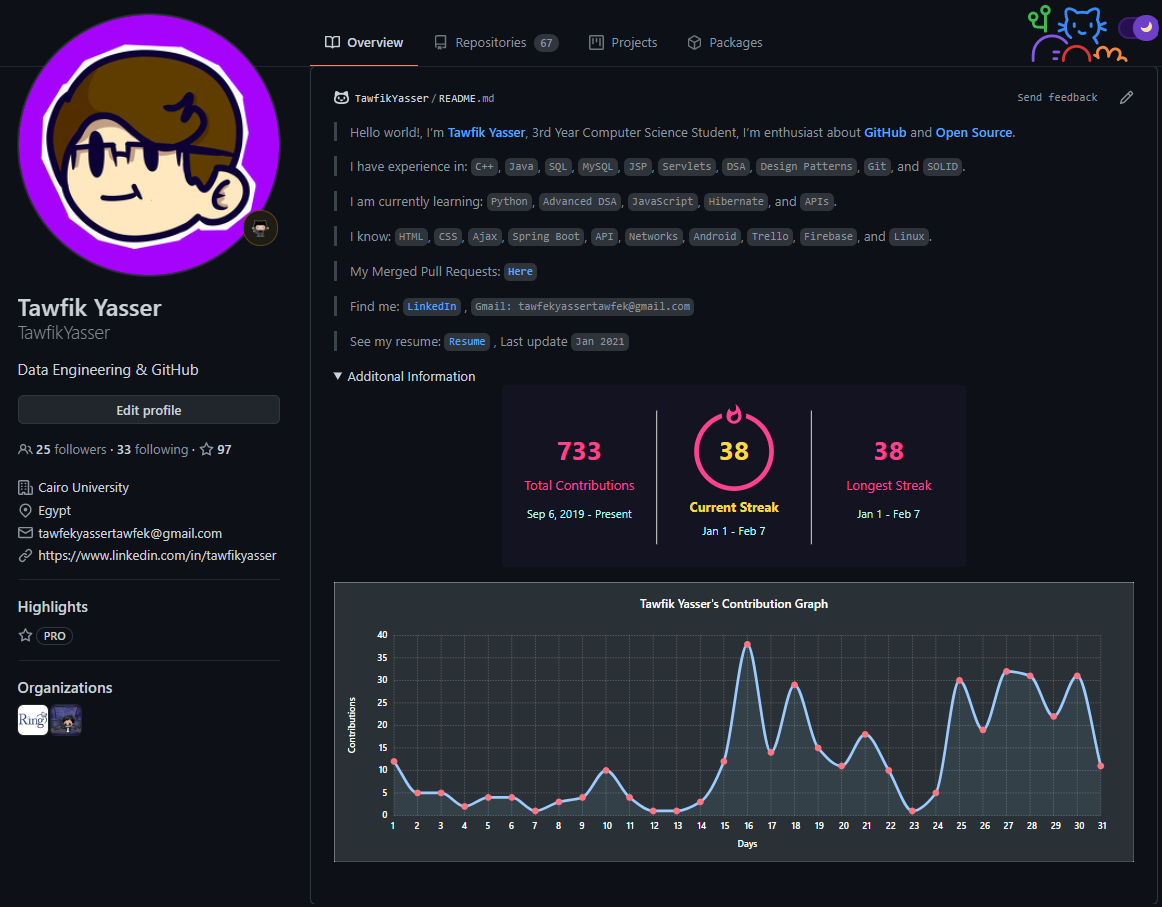1162x907 pixels.
Task: Click the Current Streak progress ring
Action: click(x=734, y=451)
